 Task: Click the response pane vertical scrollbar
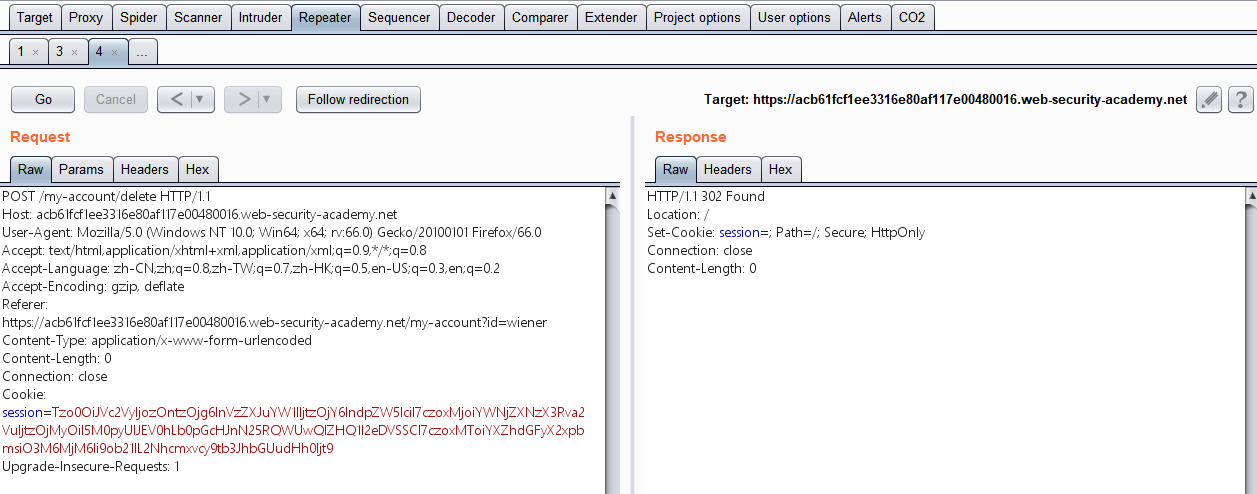(x=1249, y=340)
